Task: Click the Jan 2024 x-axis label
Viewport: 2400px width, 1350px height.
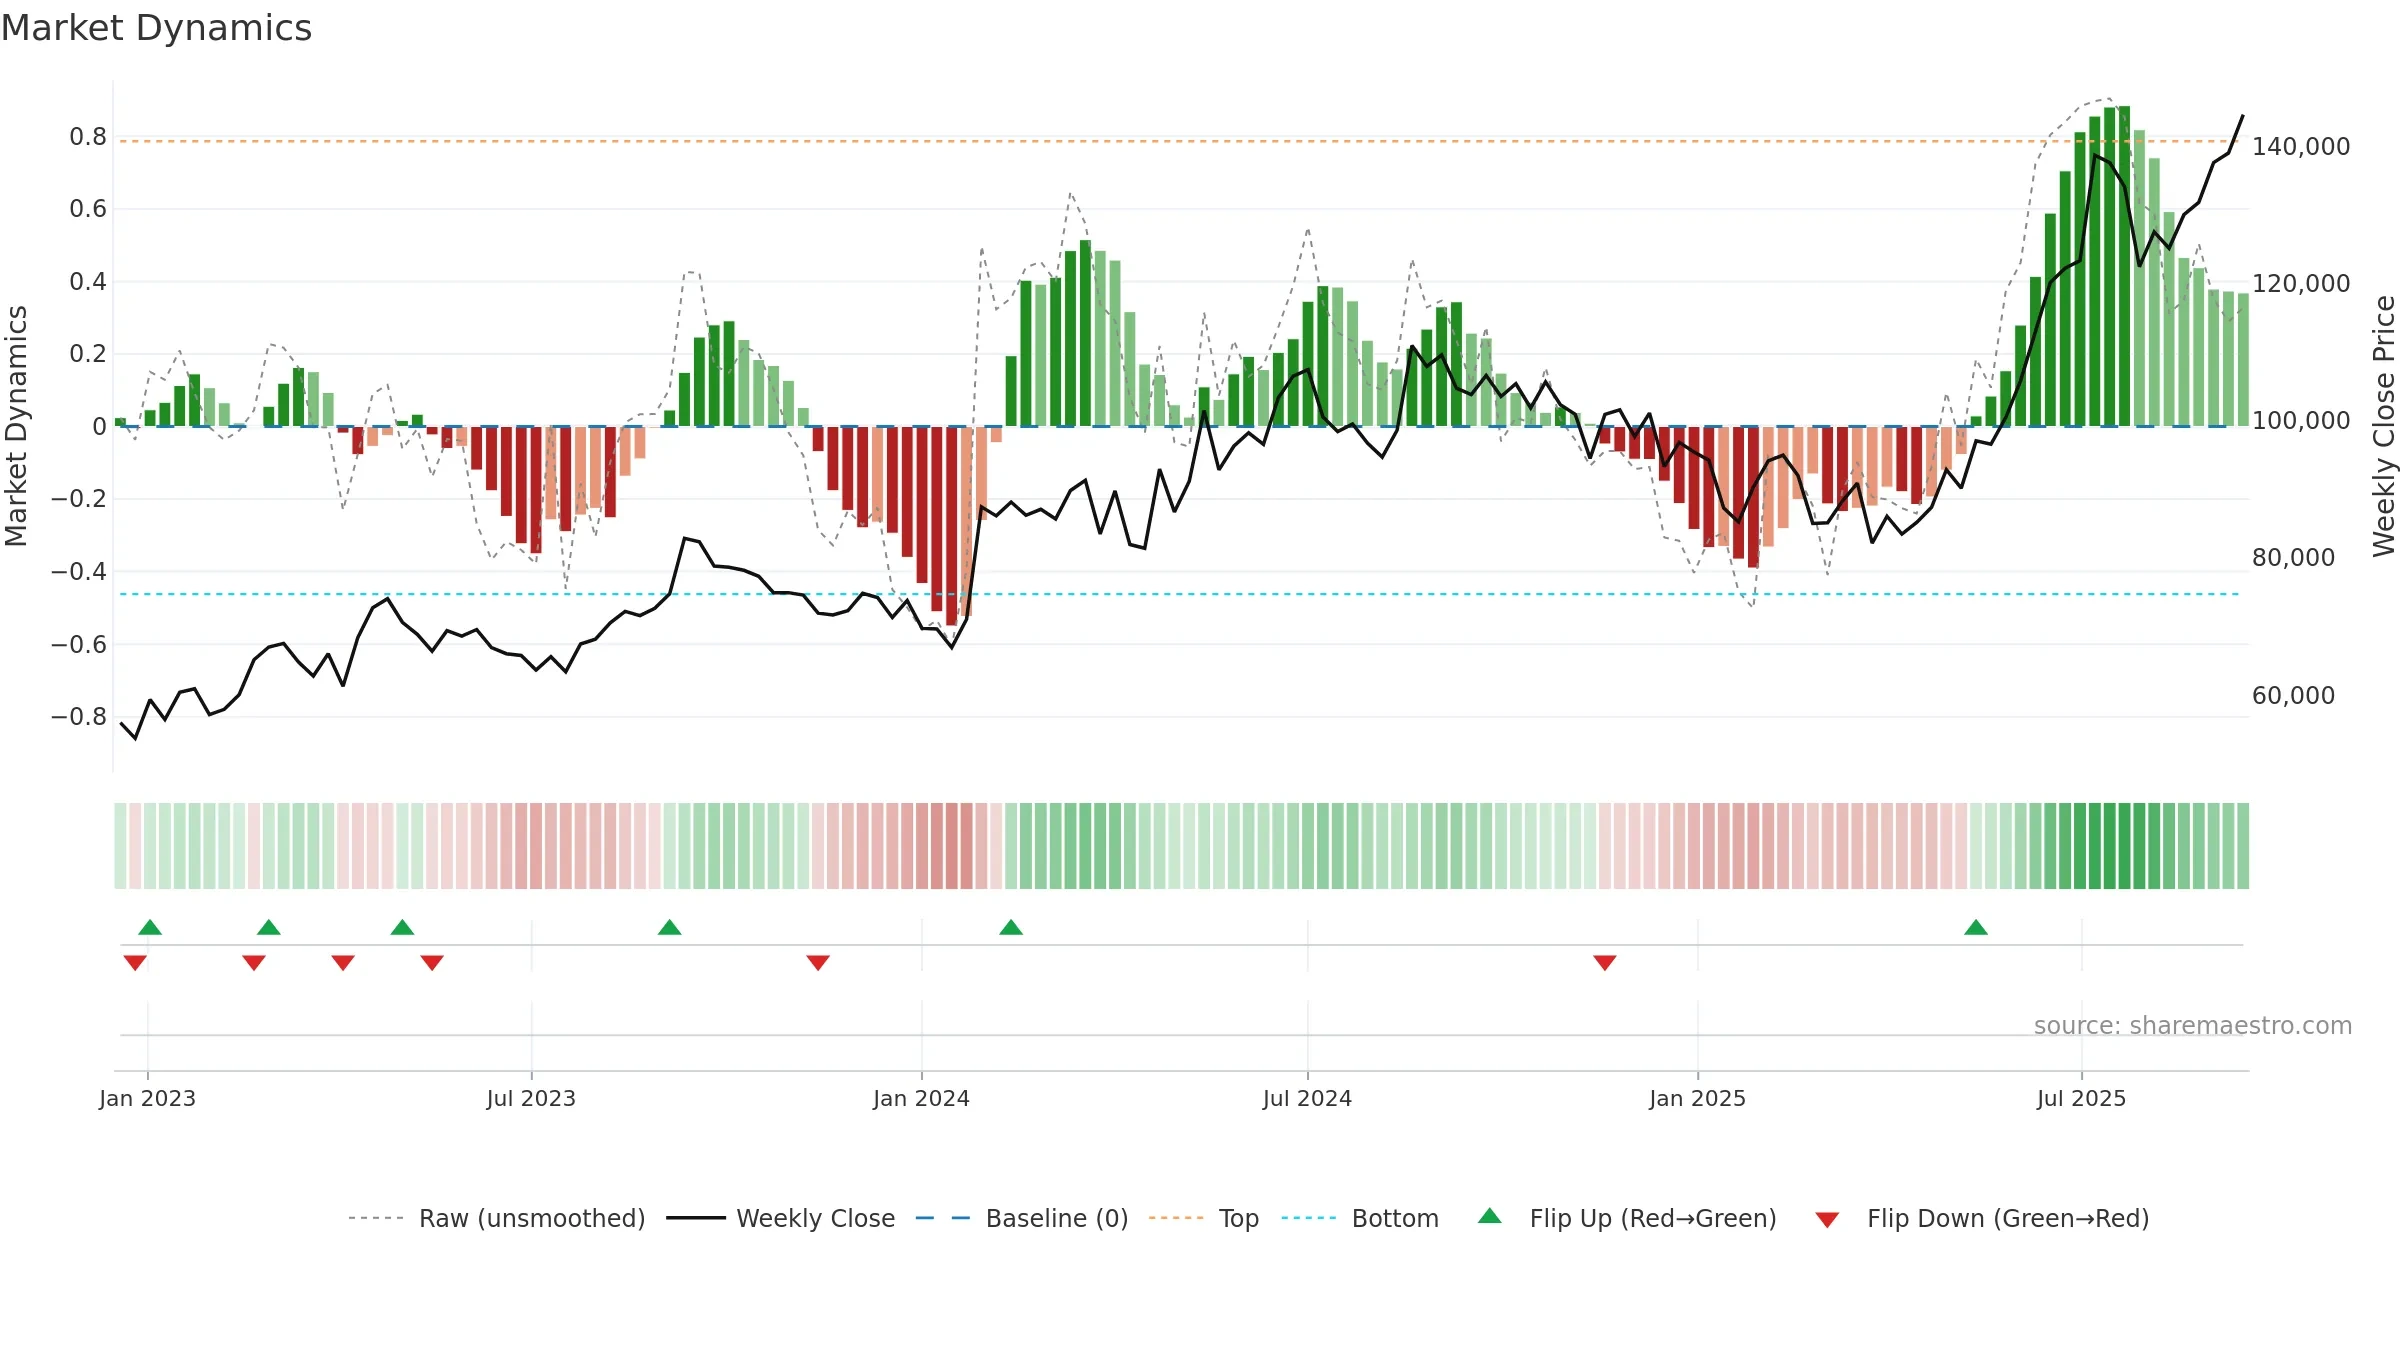Action: pos(921,1098)
